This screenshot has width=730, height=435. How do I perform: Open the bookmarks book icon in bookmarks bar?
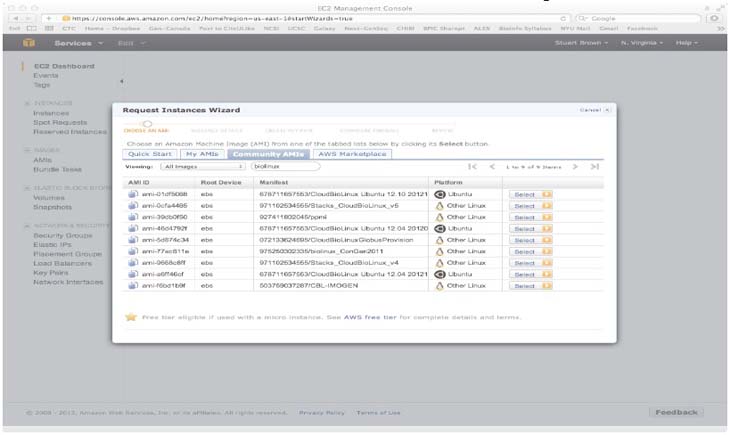[x=31, y=28]
